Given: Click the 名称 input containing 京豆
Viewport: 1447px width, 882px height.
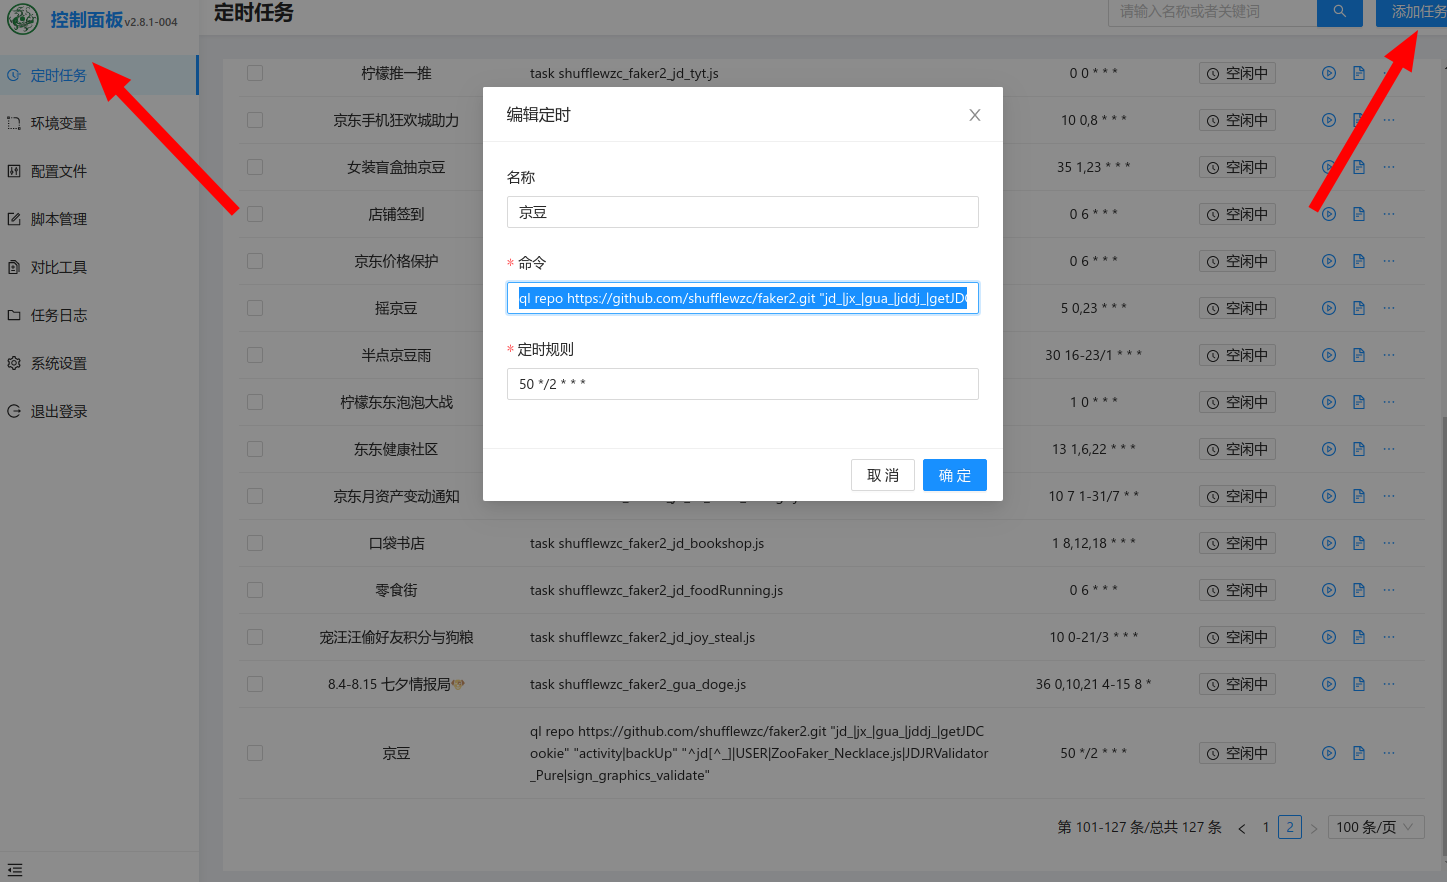Looking at the screenshot, I should tap(743, 212).
